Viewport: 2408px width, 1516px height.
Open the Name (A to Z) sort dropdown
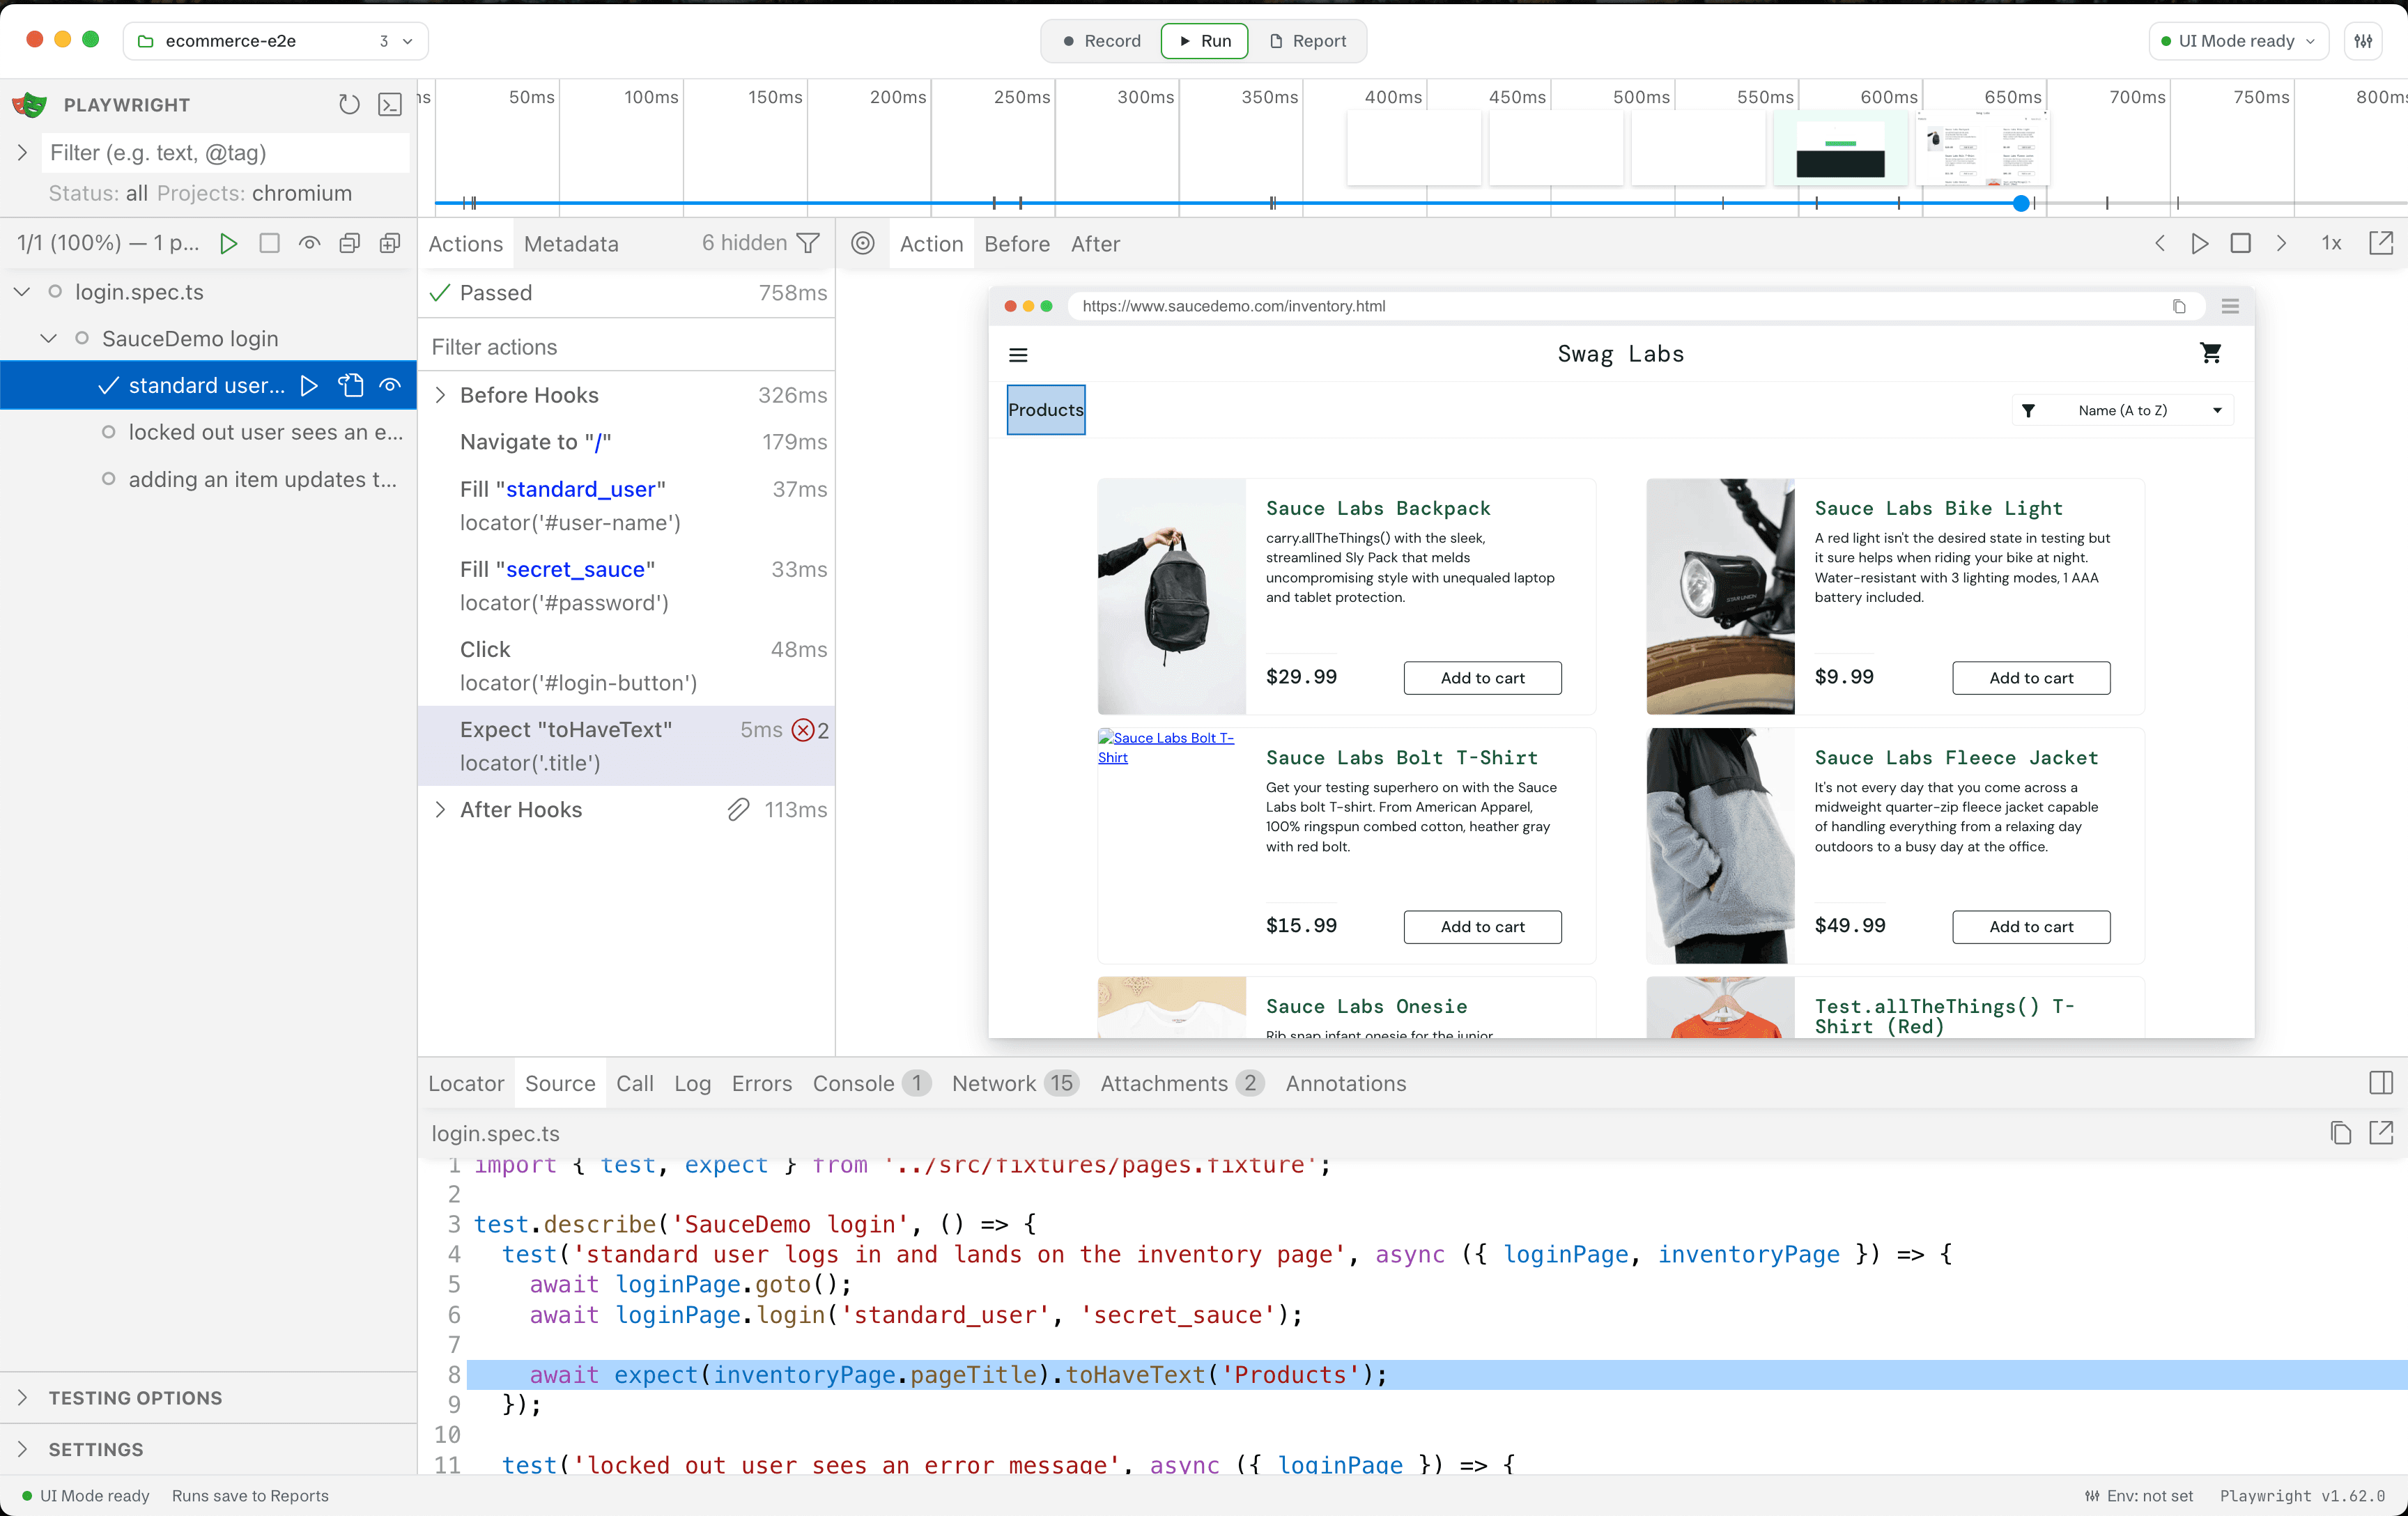[2122, 410]
